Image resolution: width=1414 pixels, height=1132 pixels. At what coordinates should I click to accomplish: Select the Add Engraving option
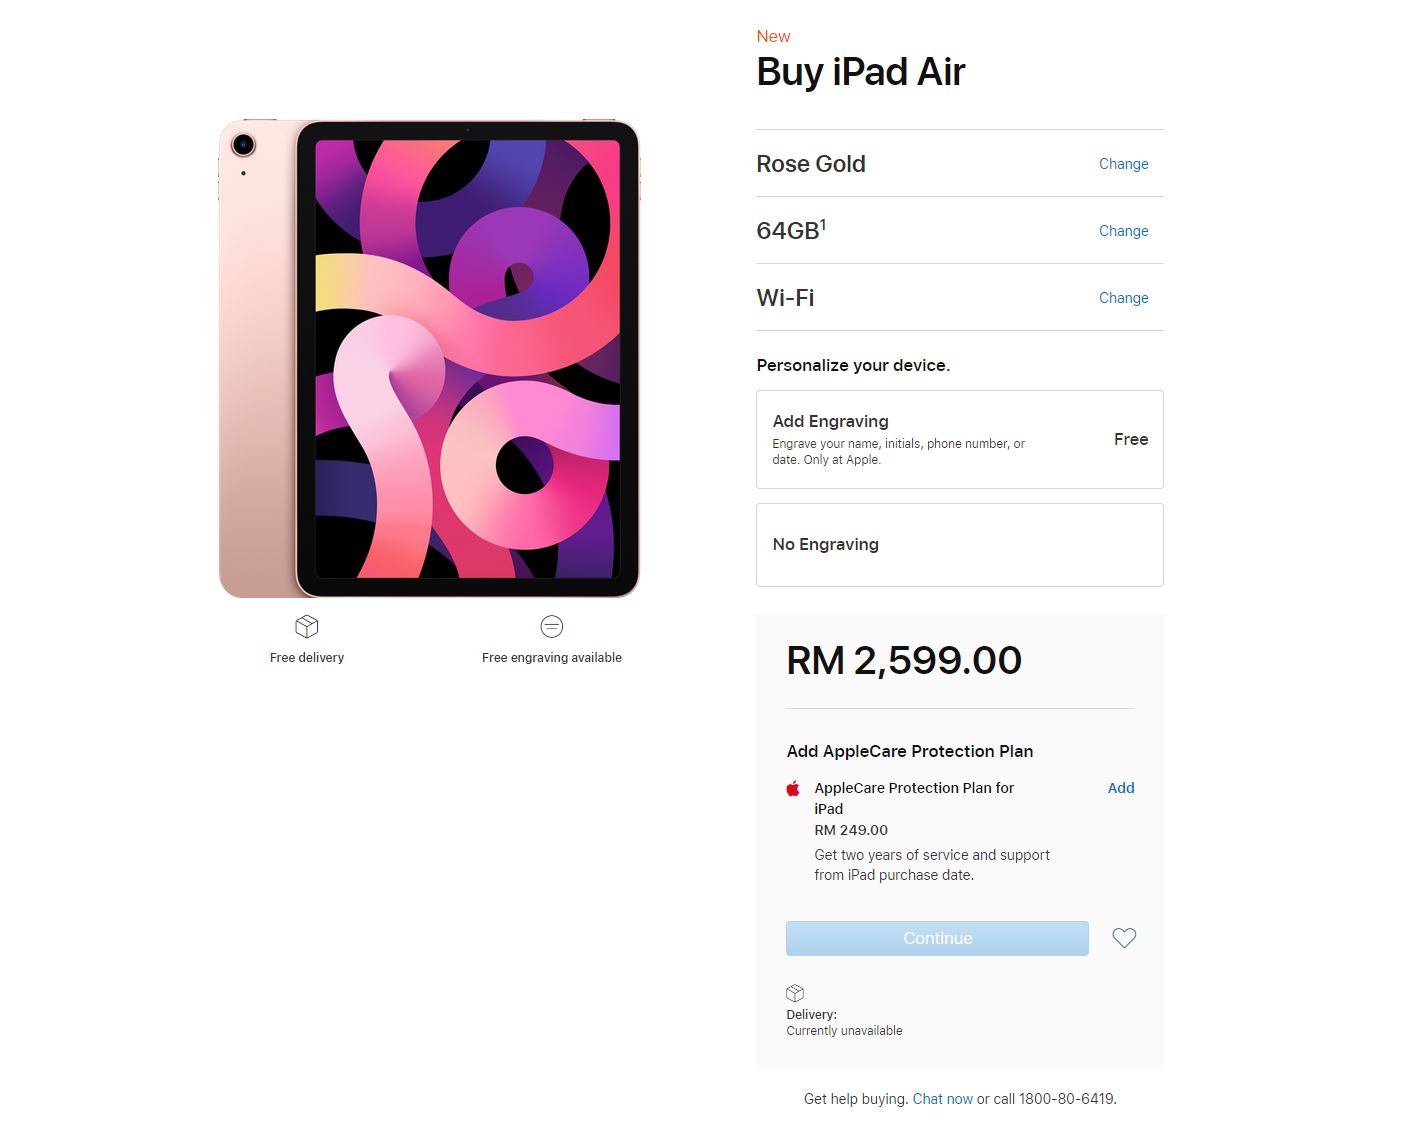point(959,439)
